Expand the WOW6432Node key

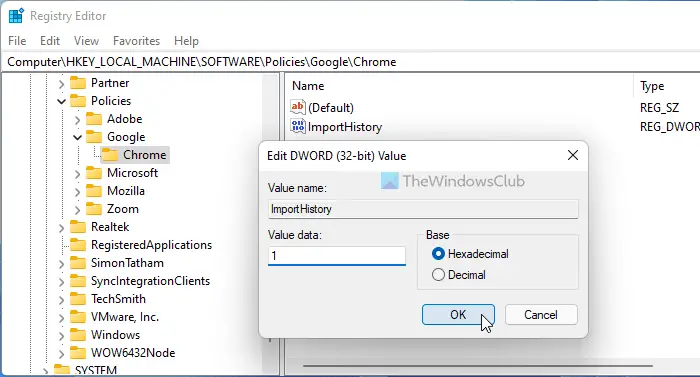tap(62, 354)
